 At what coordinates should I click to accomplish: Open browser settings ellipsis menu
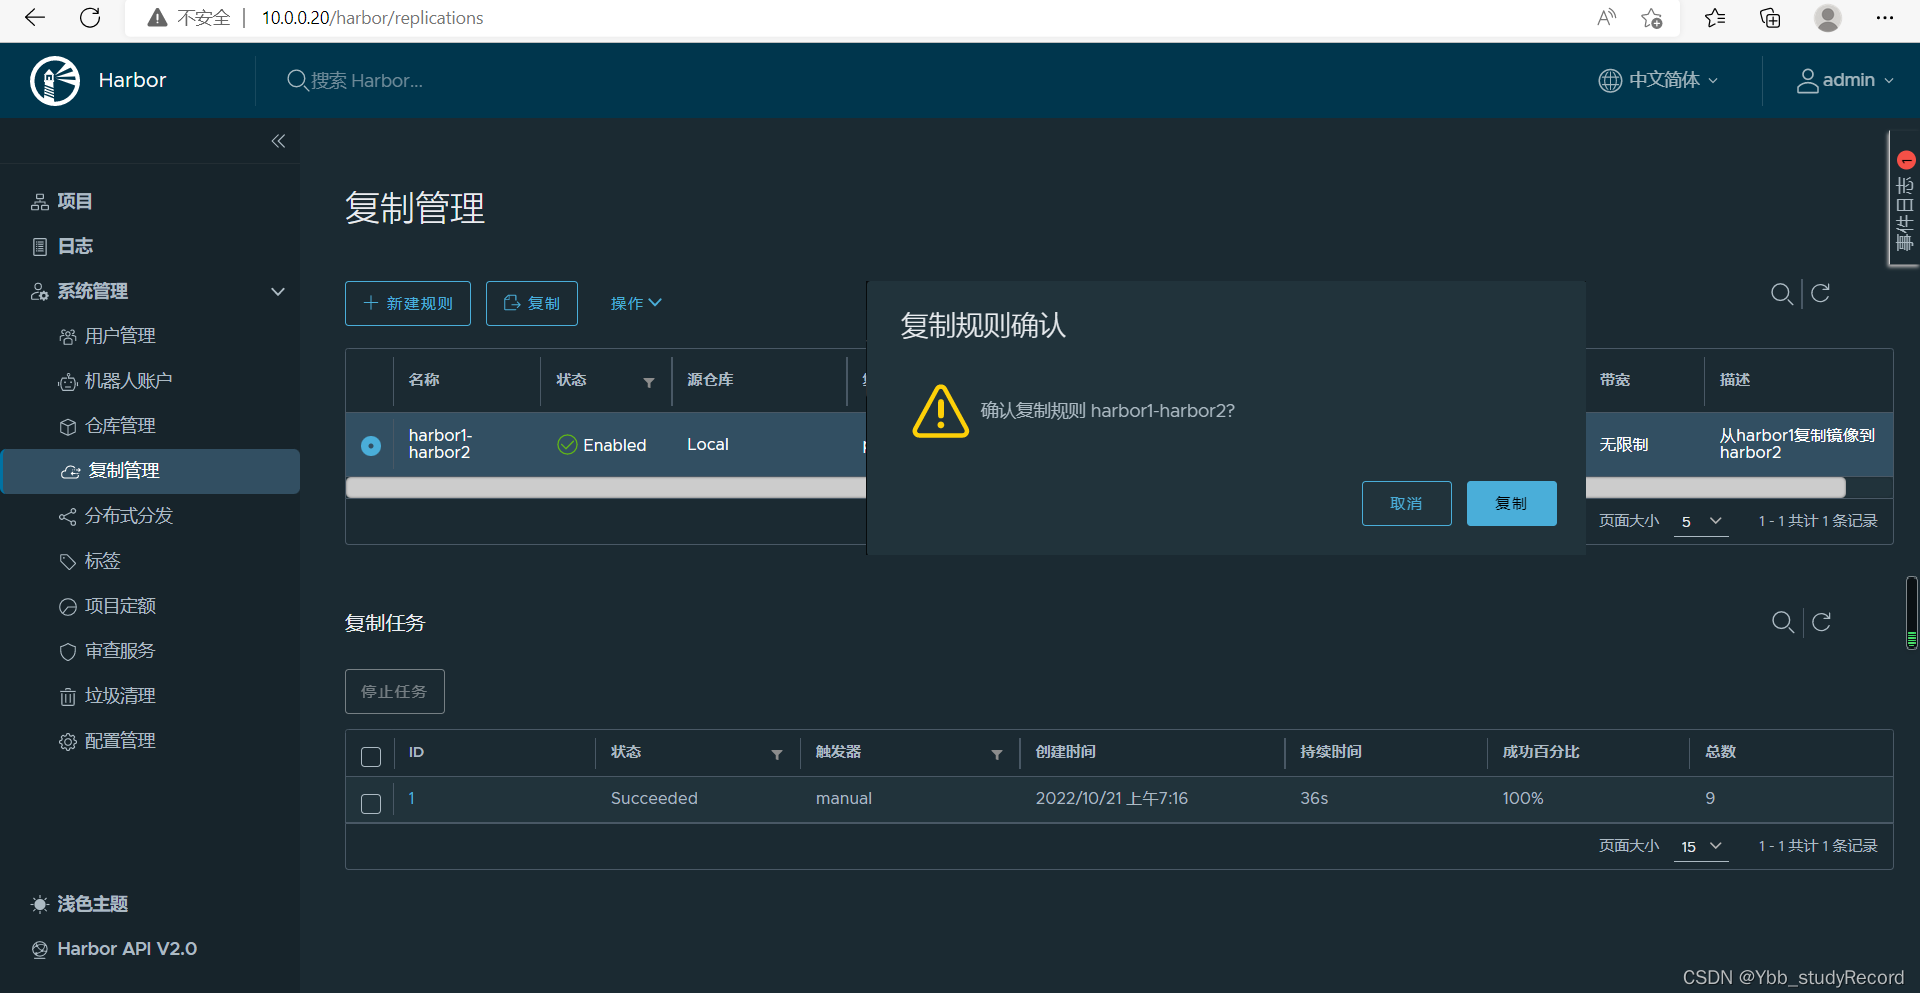coord(1885,18)
